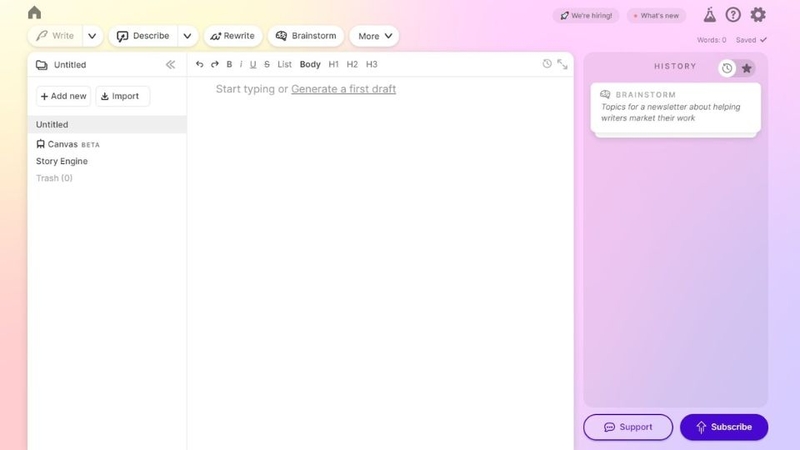Open the What's new link
Screen dimensions: 800x450
pos(656,16)
